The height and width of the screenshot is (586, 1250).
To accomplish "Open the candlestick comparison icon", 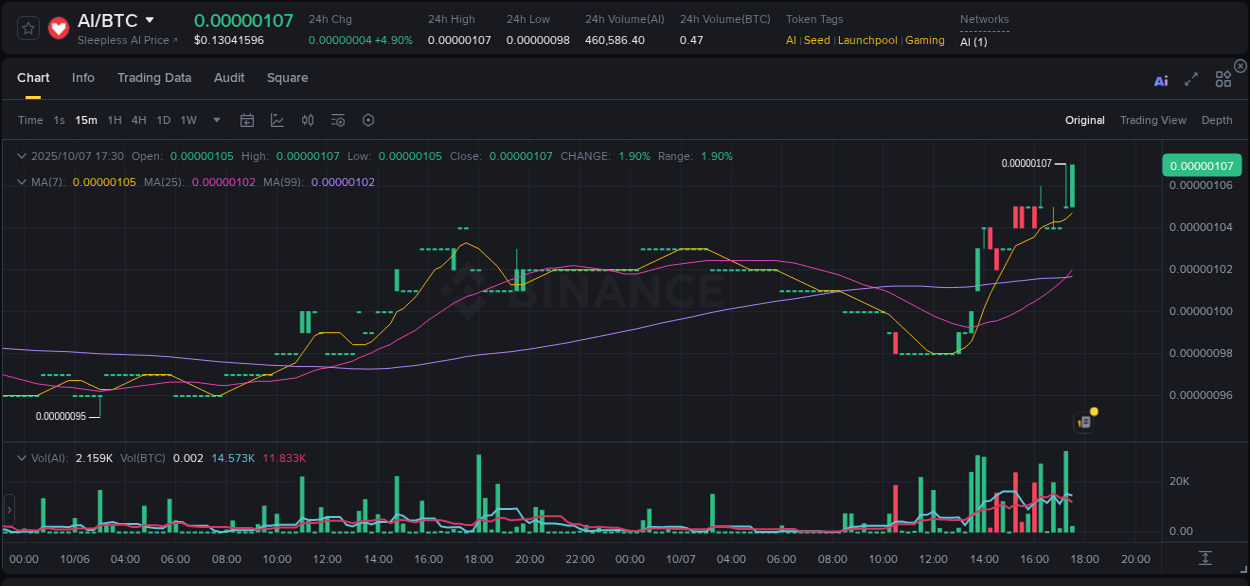I will [307, 120].
